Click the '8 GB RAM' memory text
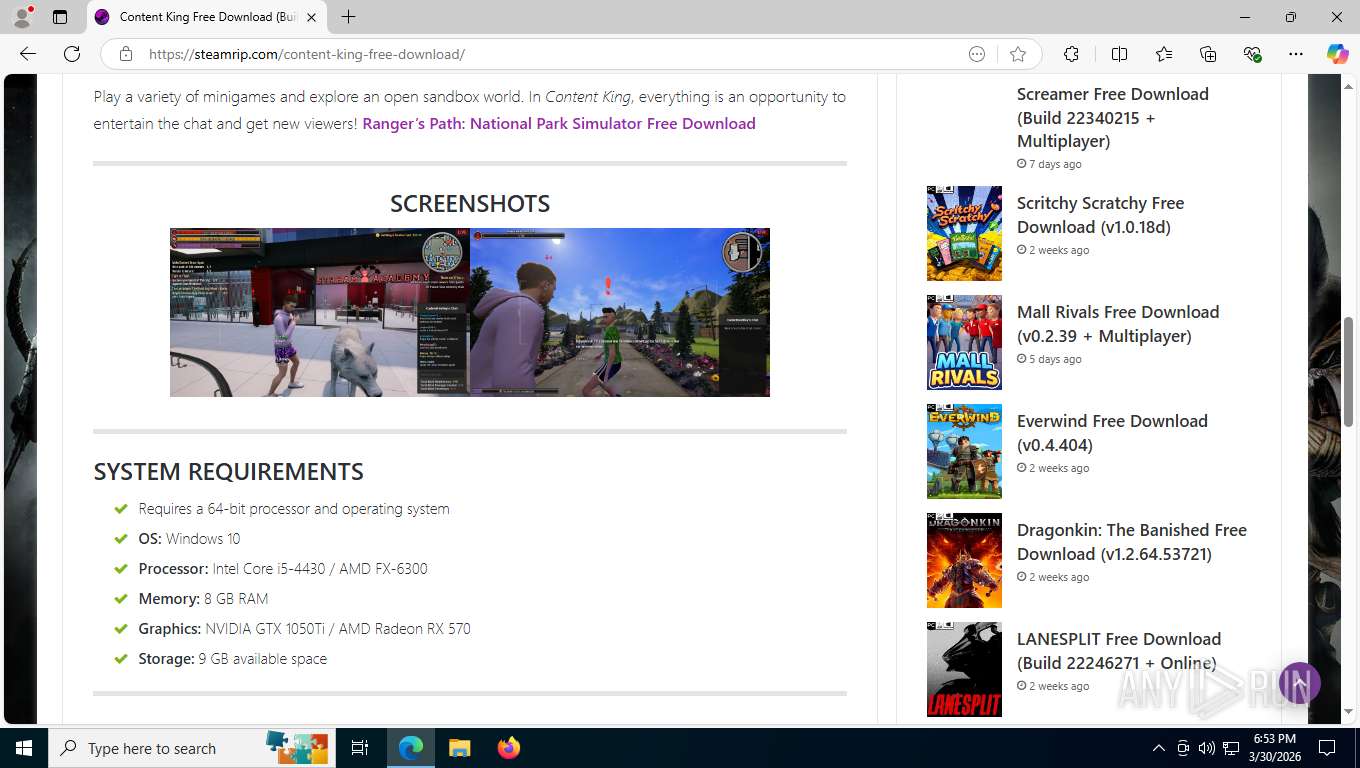The height and width of the screenshot is (768, 1360). (236, 599)
